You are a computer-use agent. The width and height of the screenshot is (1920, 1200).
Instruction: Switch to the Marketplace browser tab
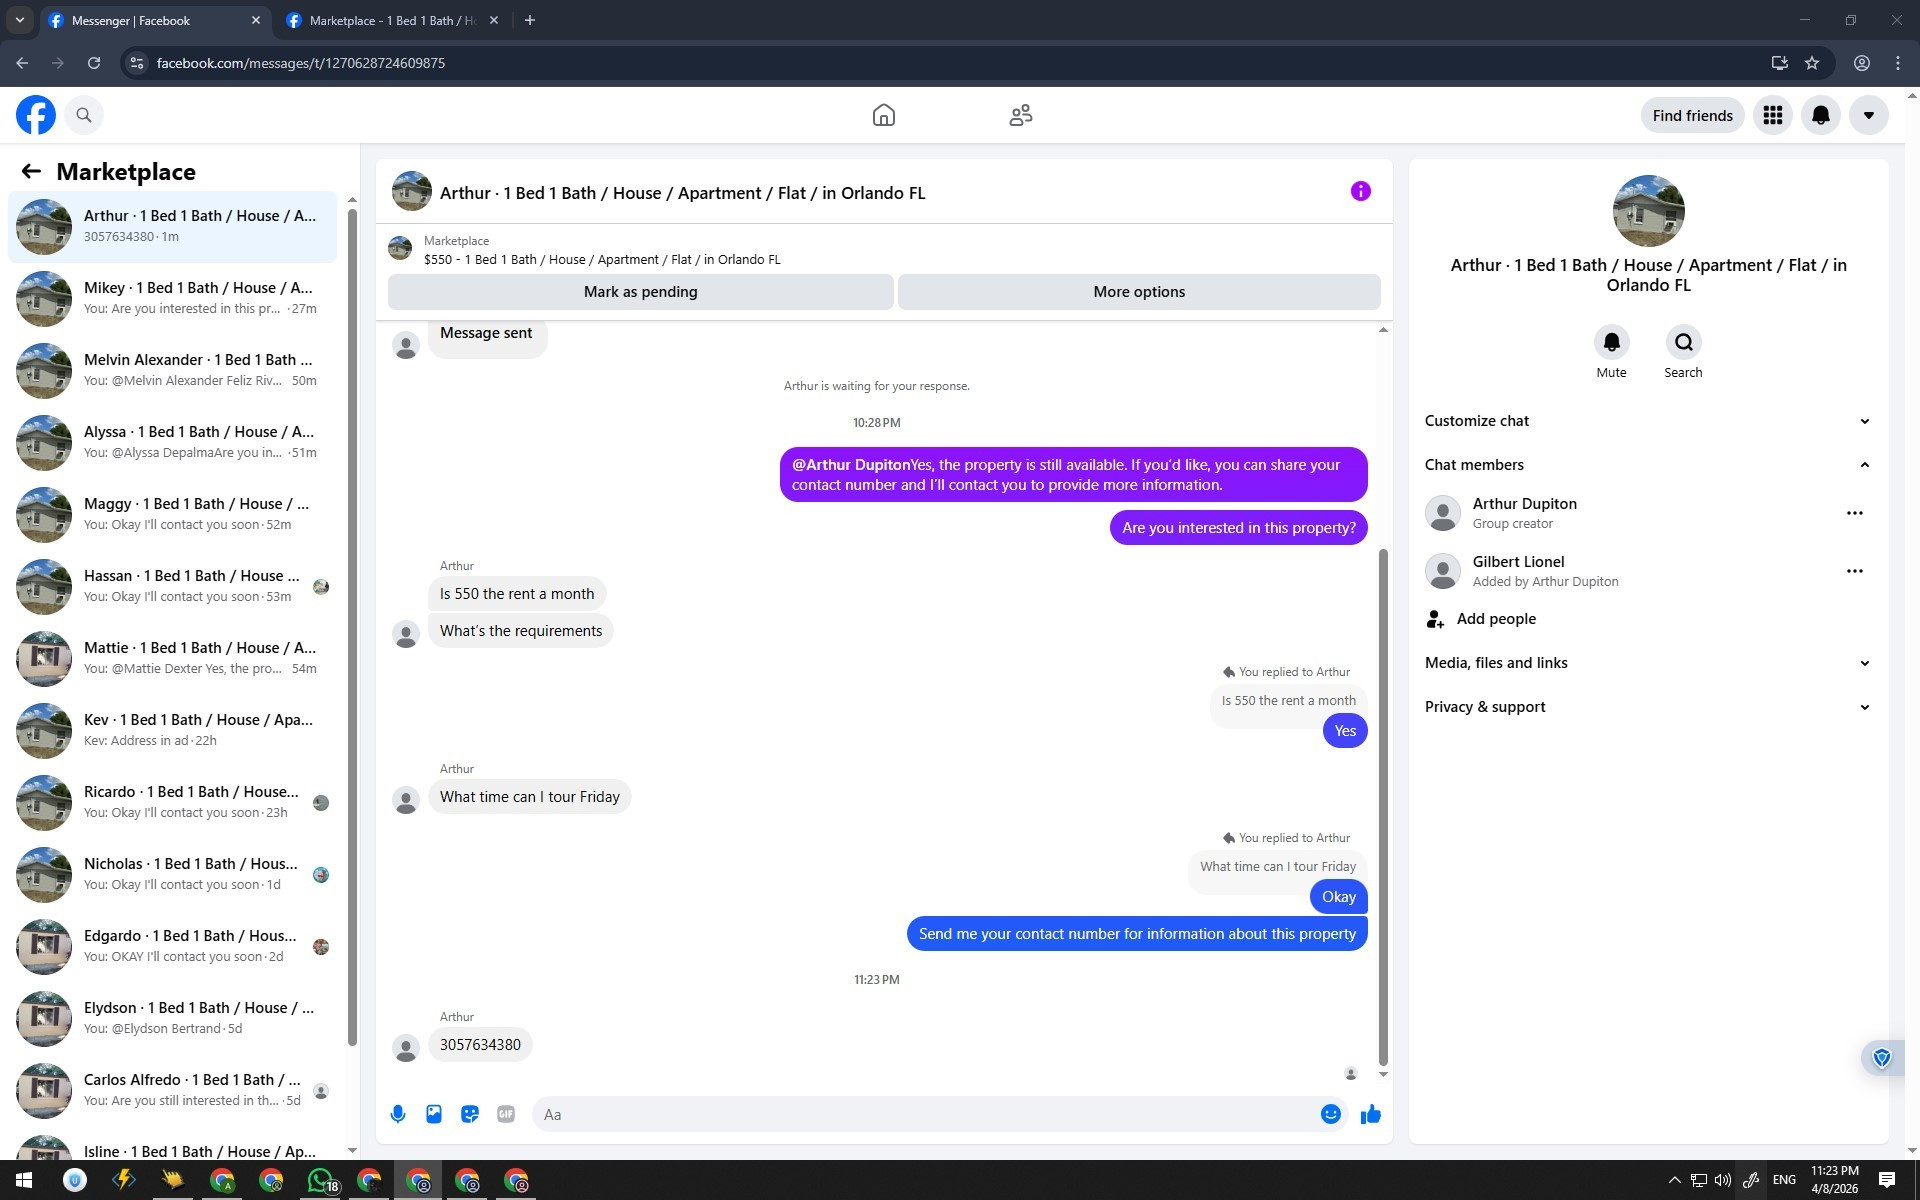tap(390, 20)
